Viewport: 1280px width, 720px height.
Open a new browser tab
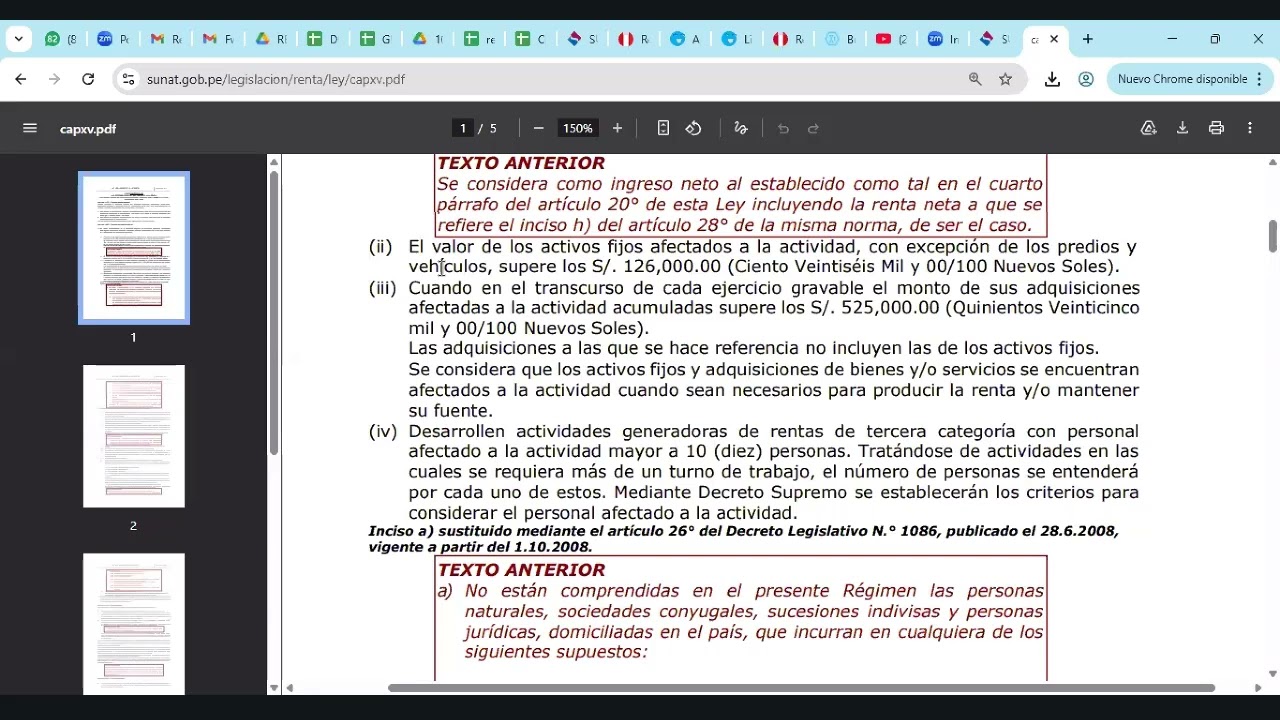[1088, 39]
